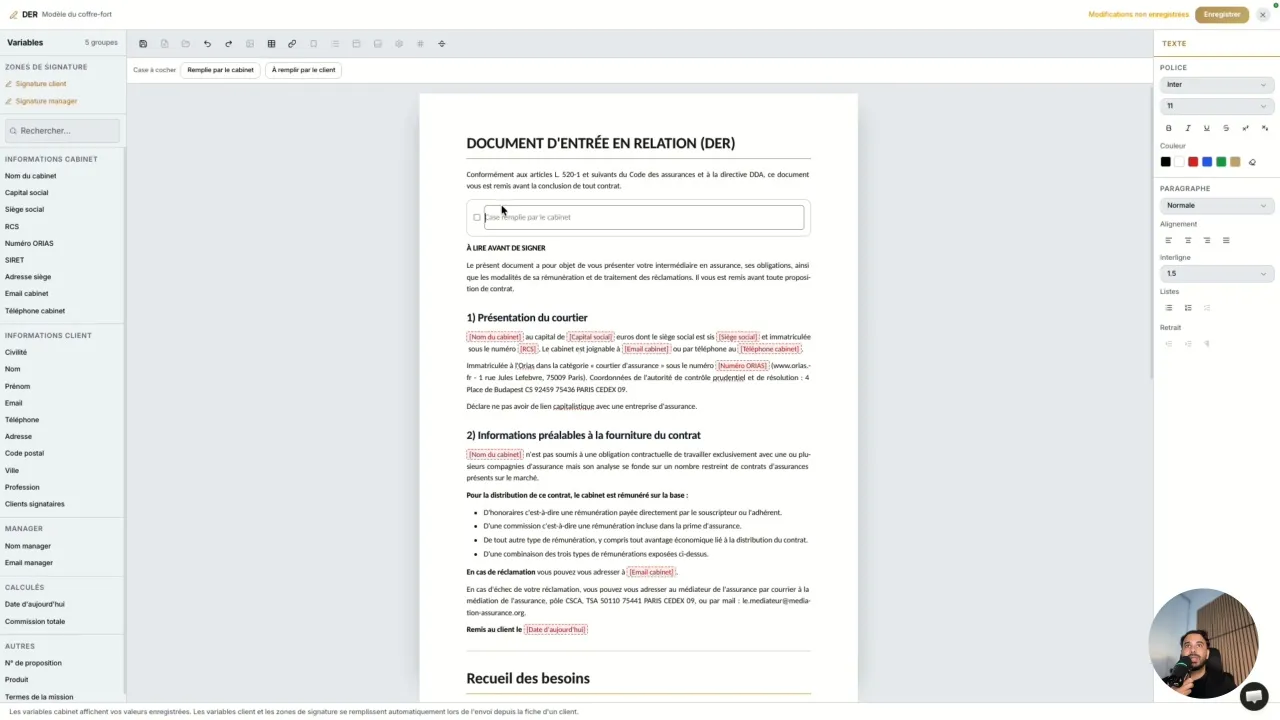Viewport: 1280px width, 720px height.
Task: Insert the 'Signature client' zone
Action: pos(40,84)
